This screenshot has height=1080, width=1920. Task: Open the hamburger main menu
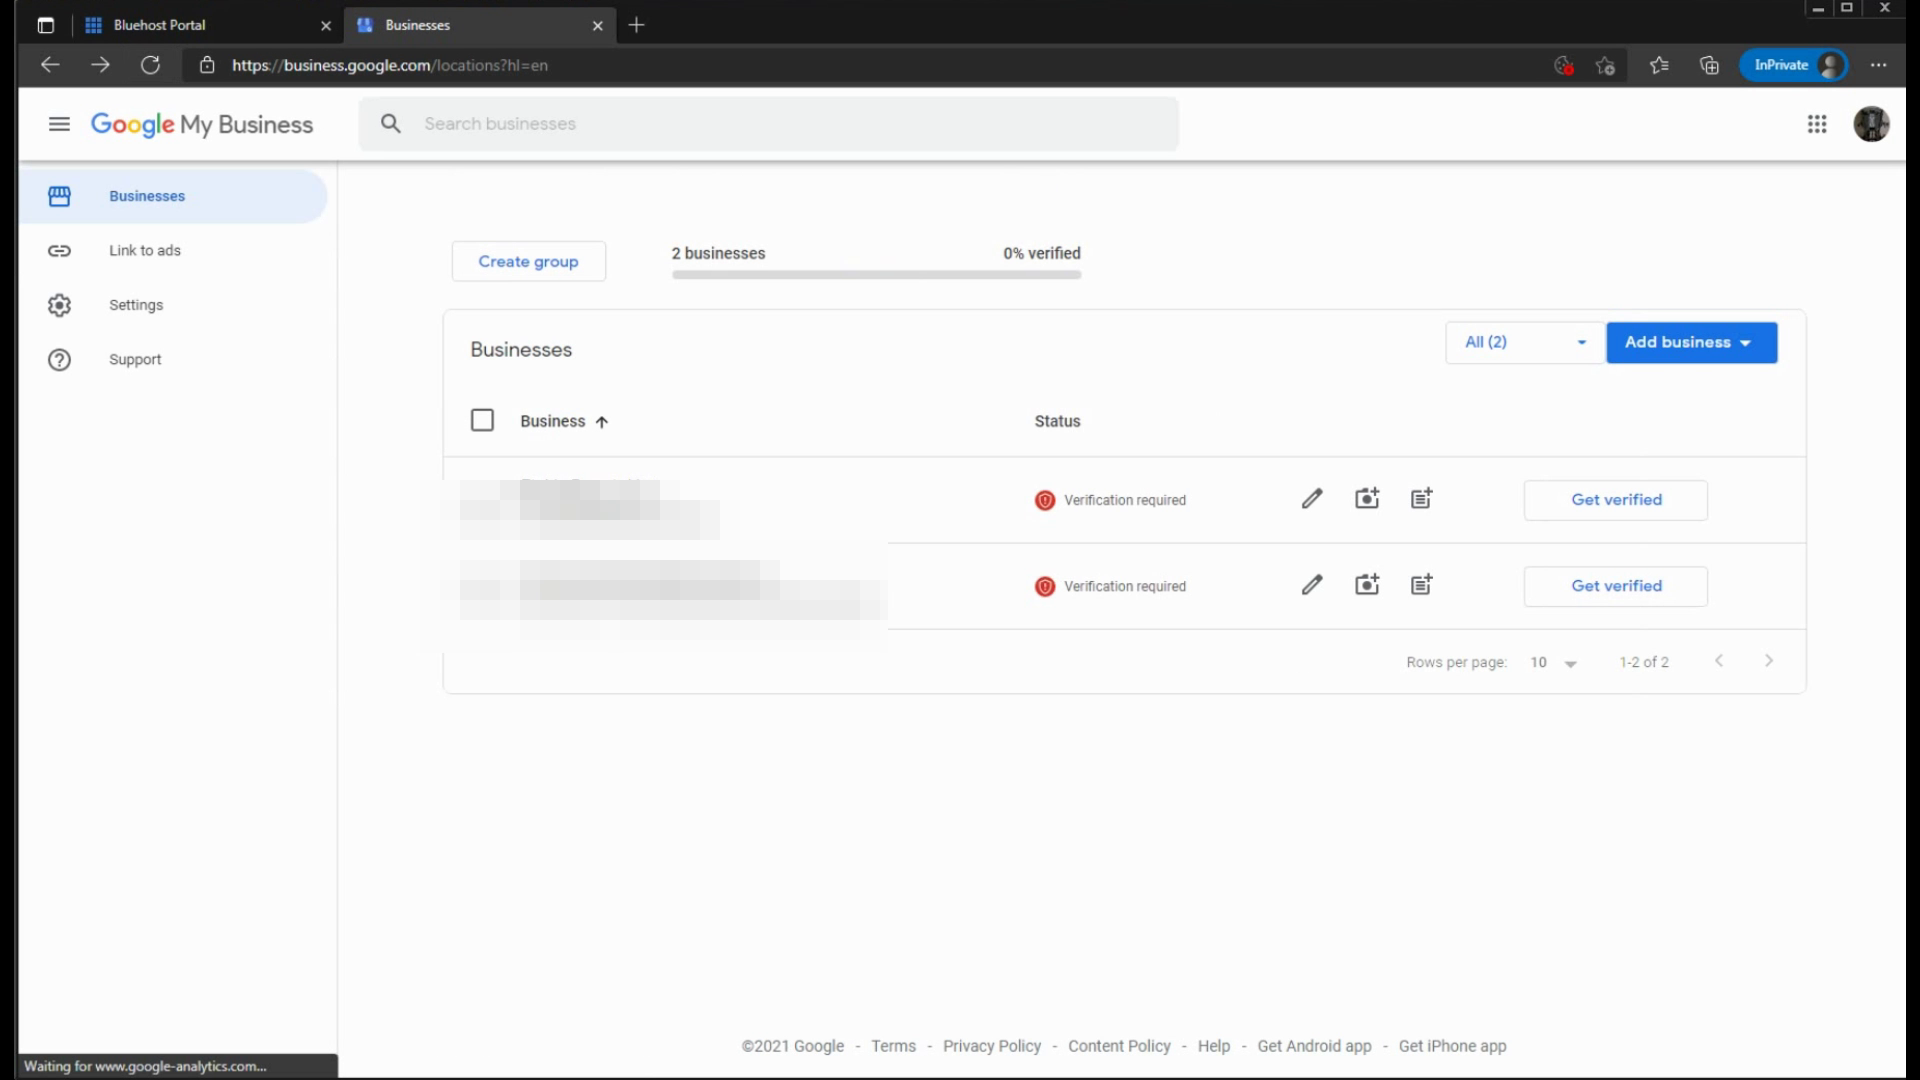pyautogui.click(x=59, y=124)
